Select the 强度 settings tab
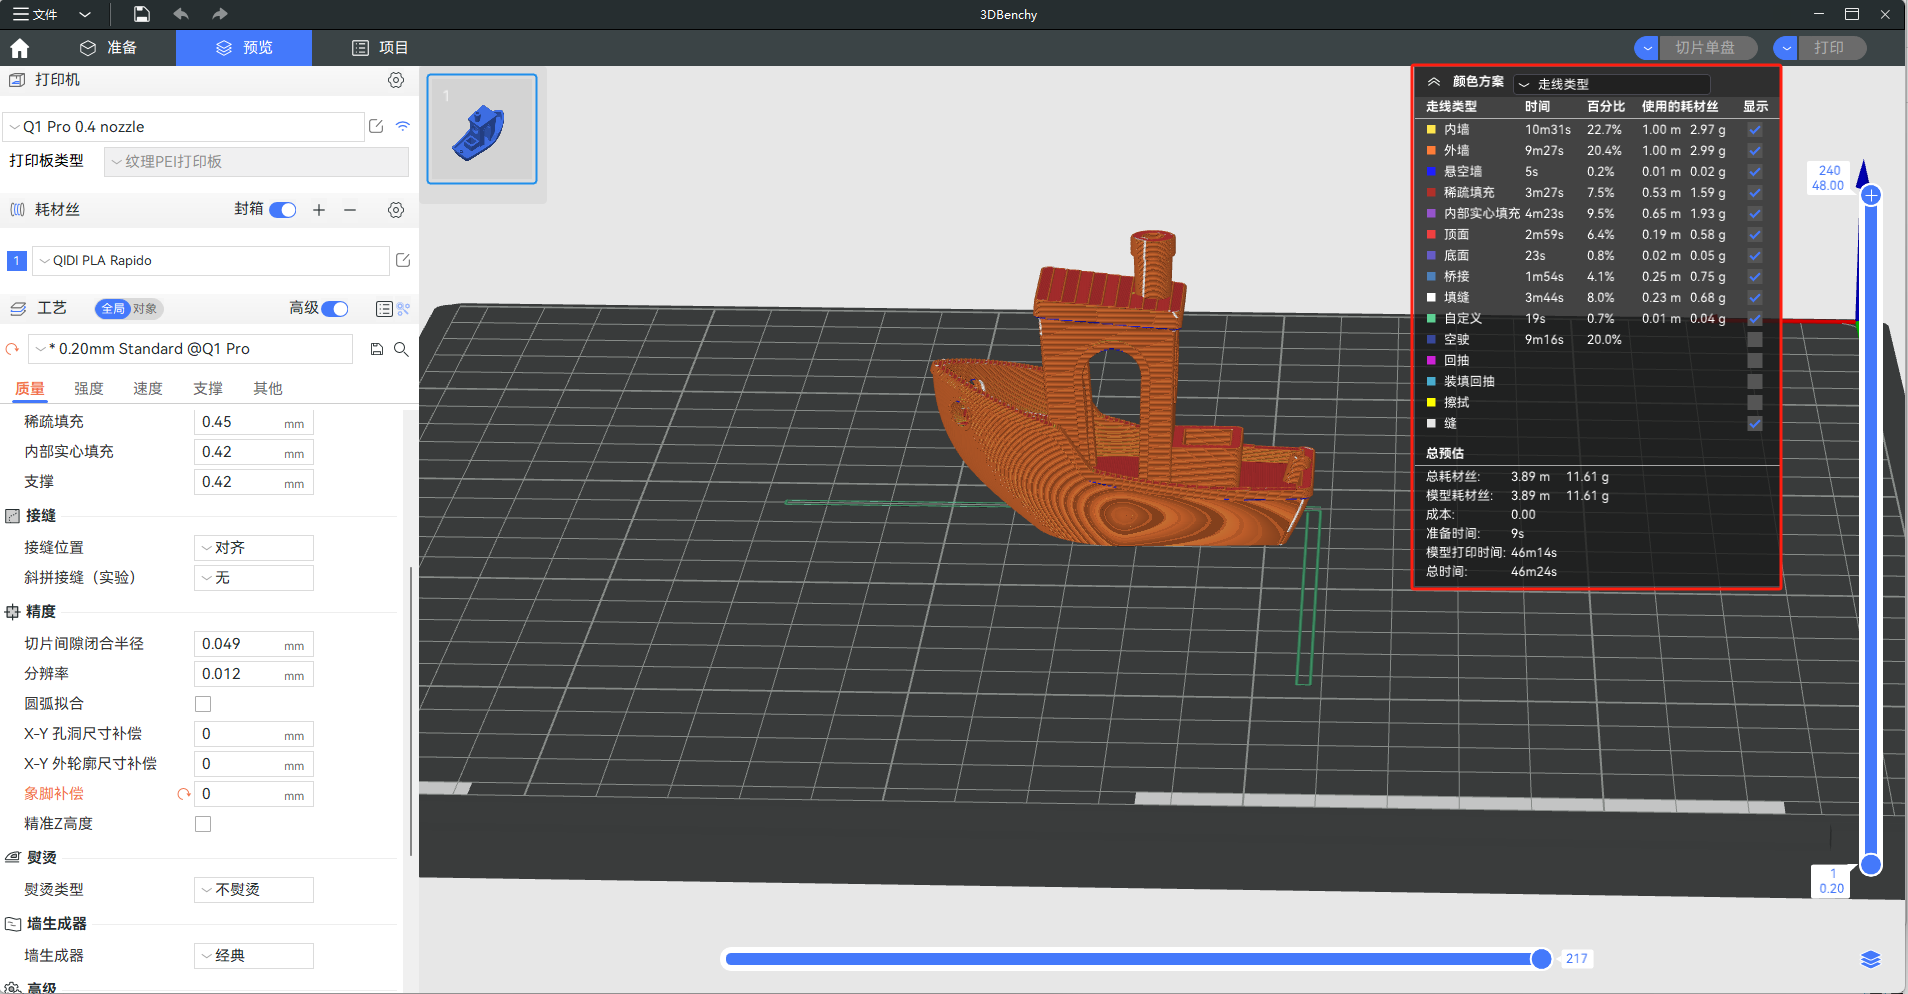This screenshot has width=1908, height=994. pyautogui.click(x=89, y=389)
